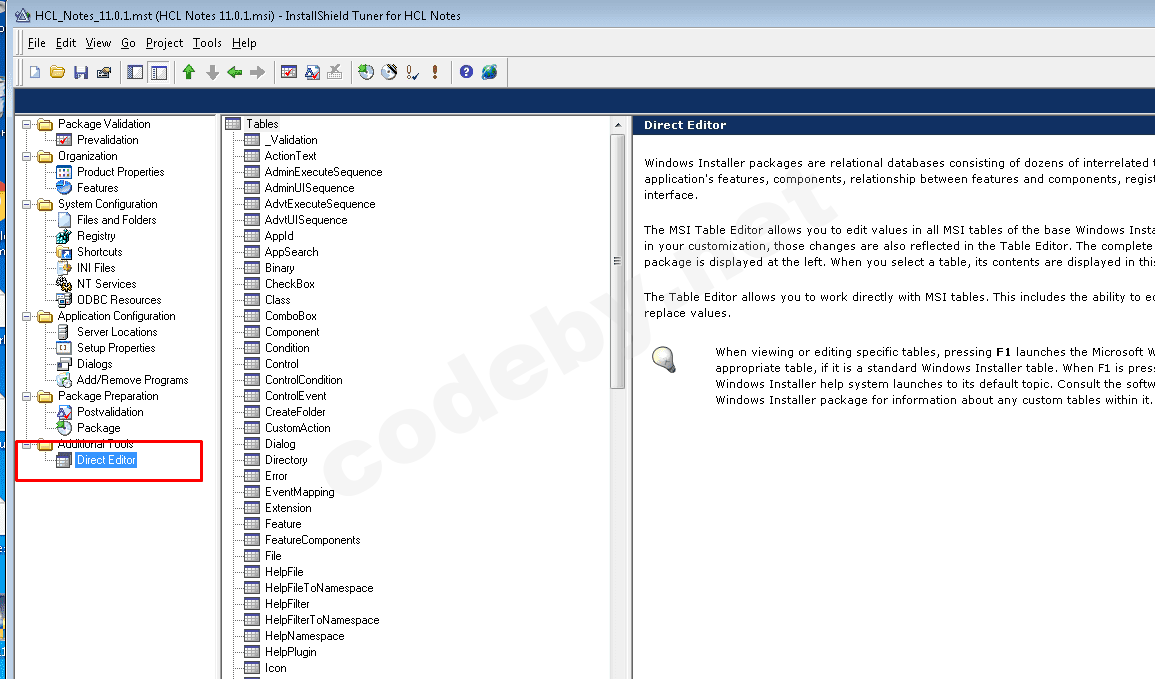Open the Tools menu
Viewport: 1155px width, 679px height.
pos(207,43)
